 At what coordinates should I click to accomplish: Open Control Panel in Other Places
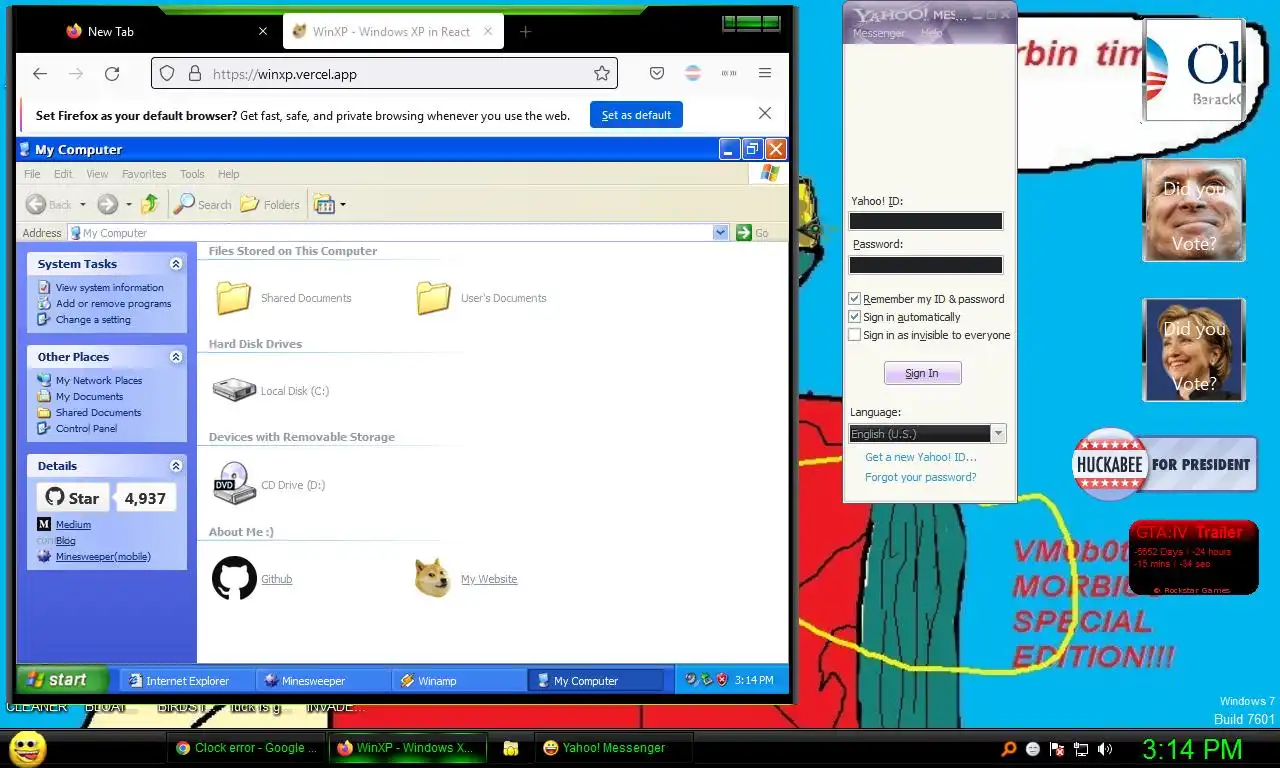click(86, 428)
